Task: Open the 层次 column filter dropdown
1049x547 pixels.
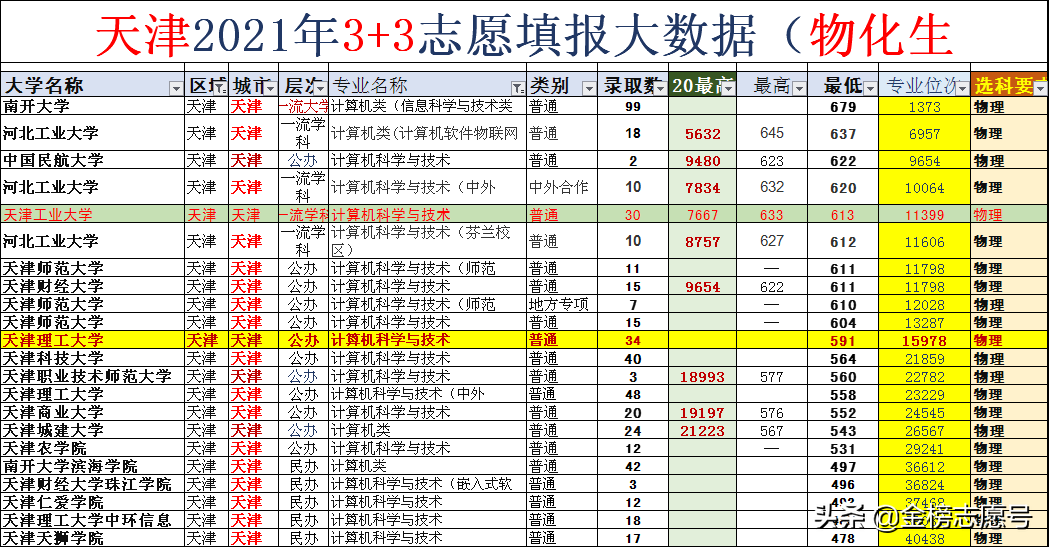Action: tap(320, 88)
